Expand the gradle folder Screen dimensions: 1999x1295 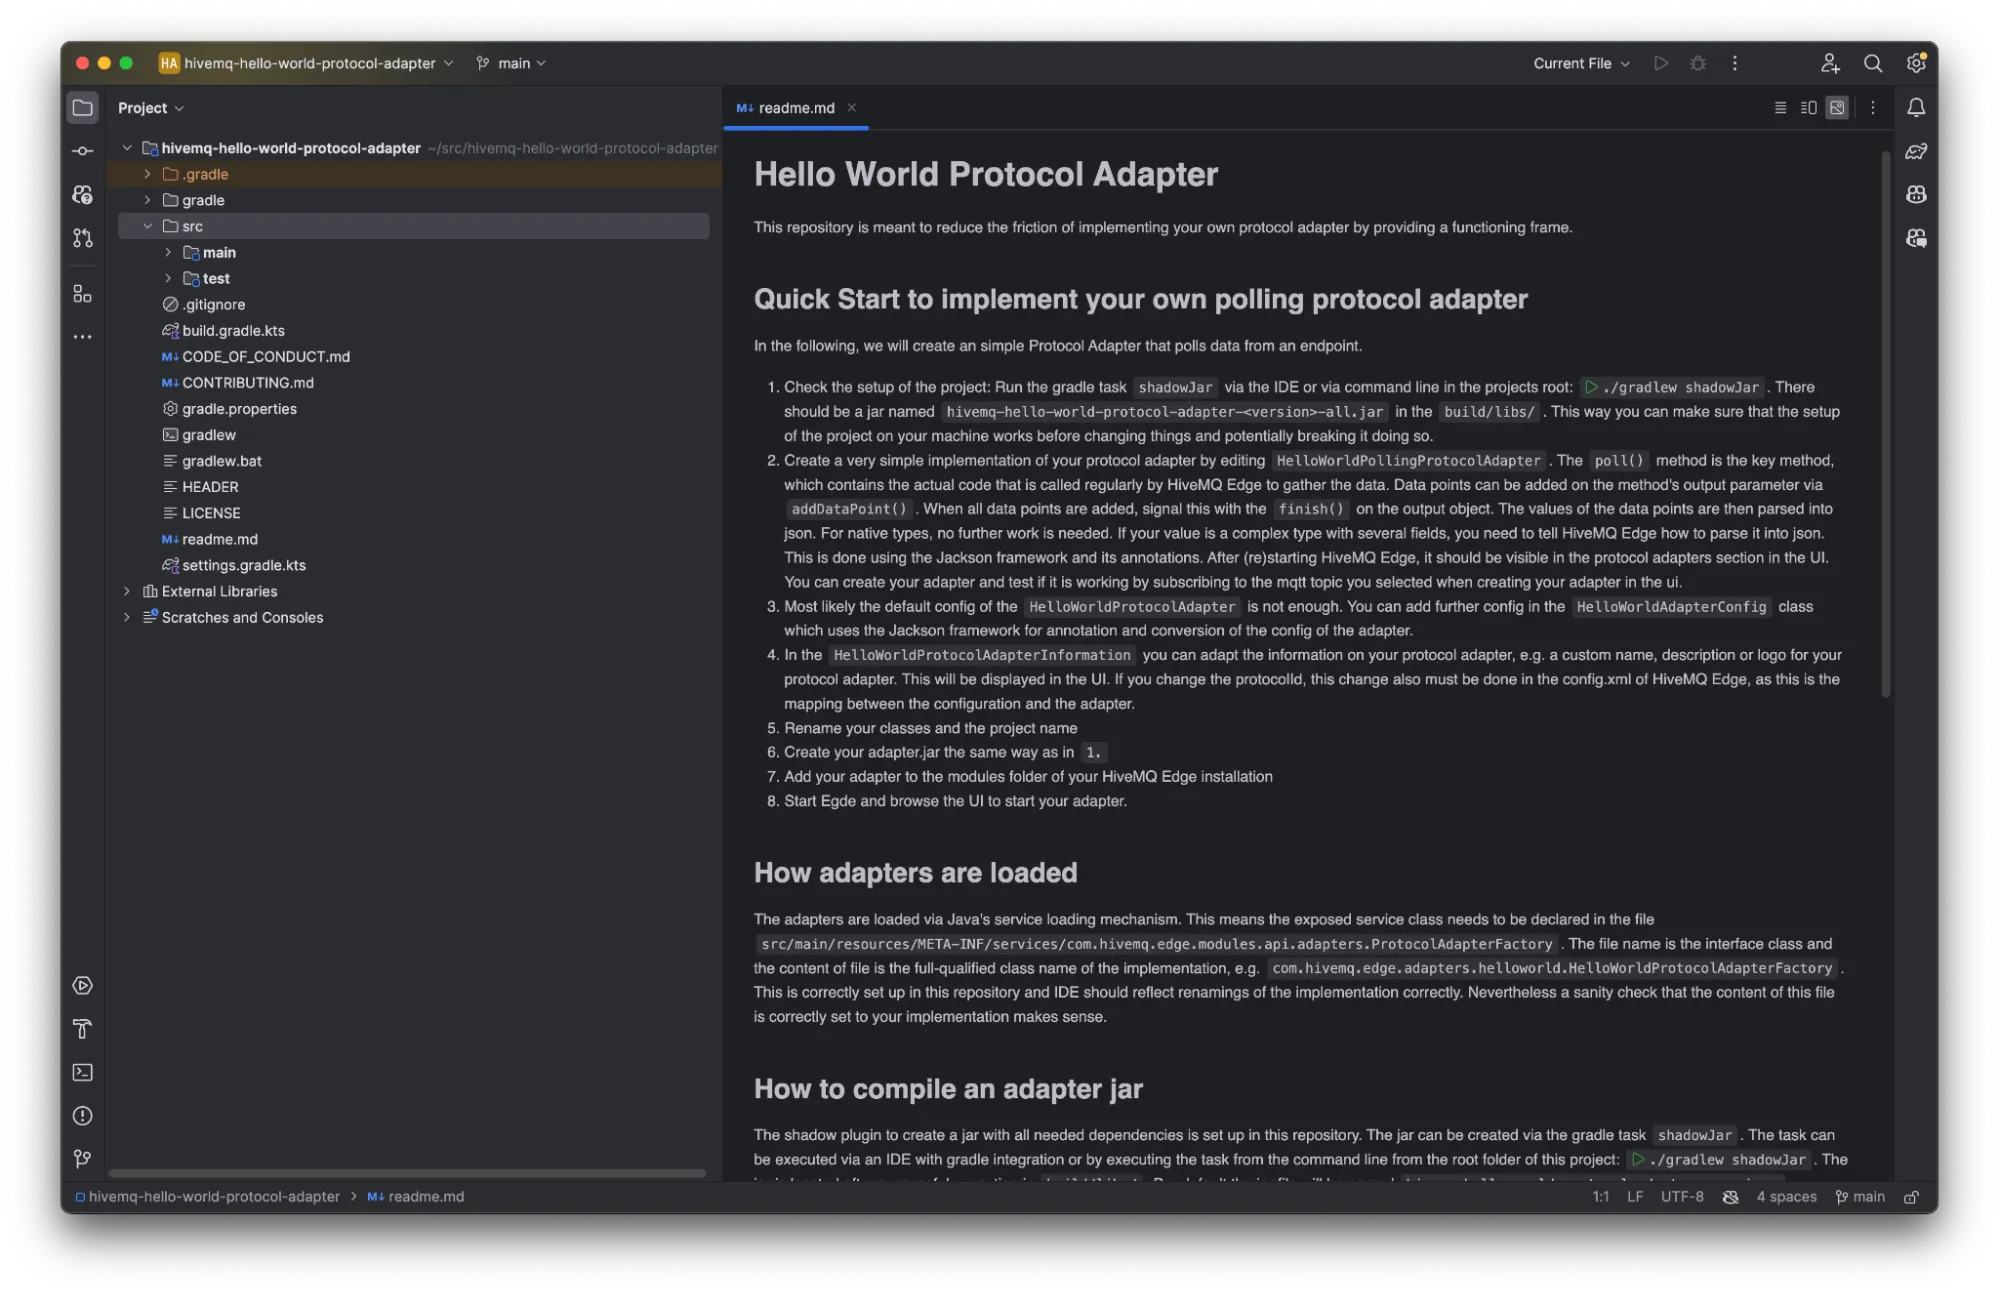[147, 200]
